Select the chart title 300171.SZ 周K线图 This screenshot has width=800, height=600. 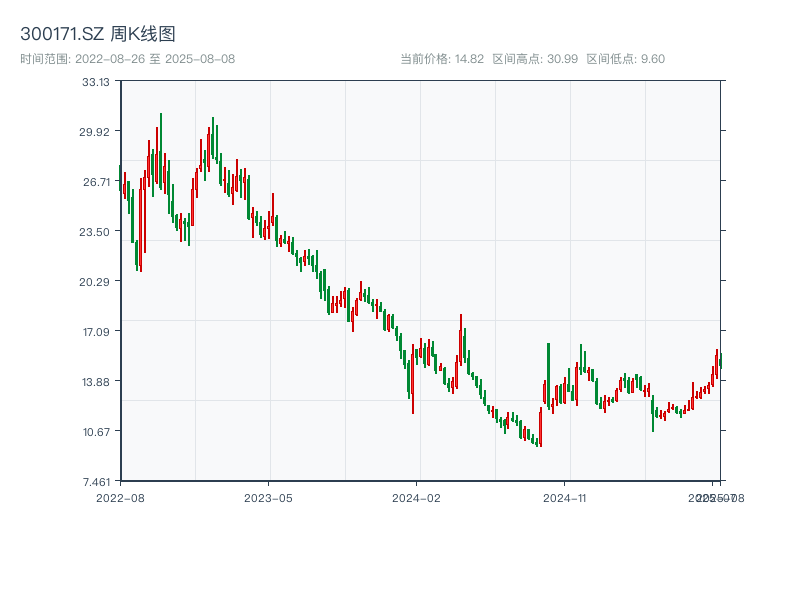tap(98, 34)
